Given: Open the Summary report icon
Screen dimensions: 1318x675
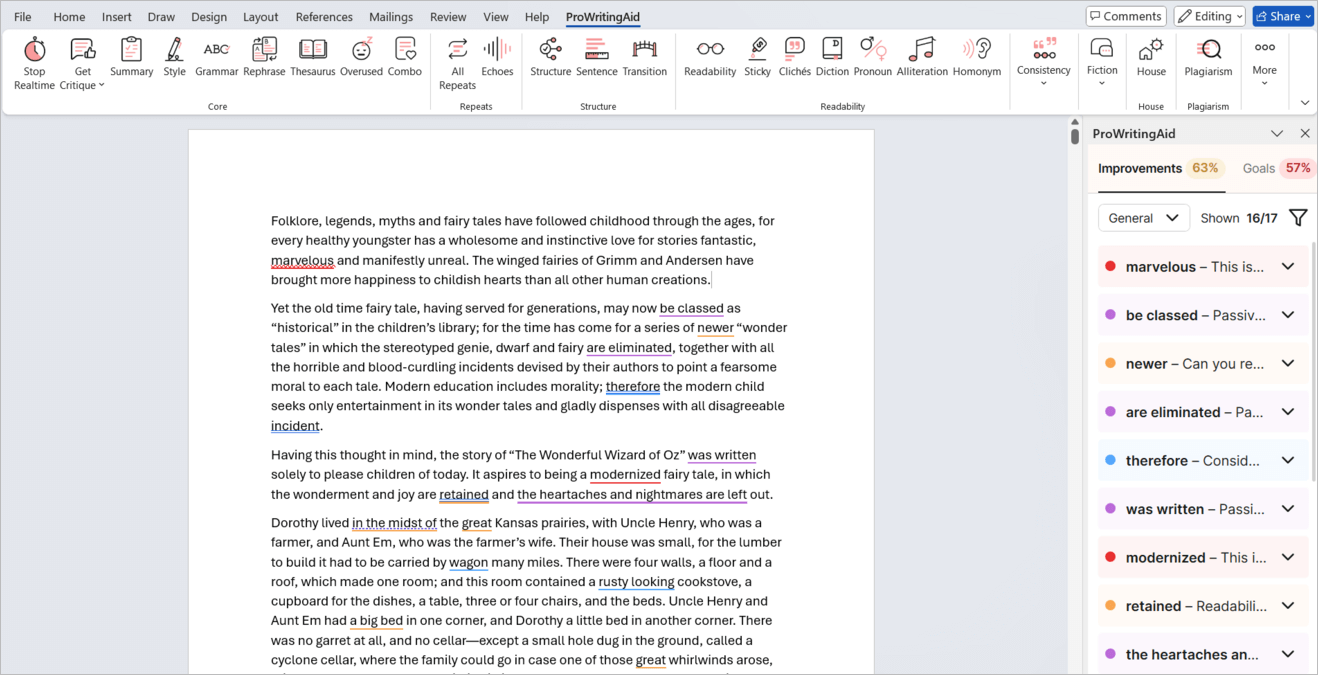Looking at the screenshot, I should click(x=131, y=50).
